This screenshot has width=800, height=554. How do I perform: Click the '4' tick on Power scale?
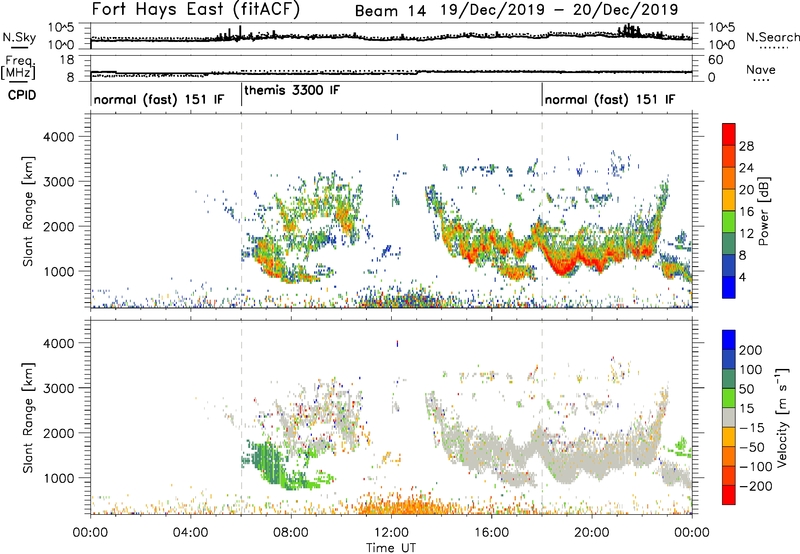[x=743, y=277]
